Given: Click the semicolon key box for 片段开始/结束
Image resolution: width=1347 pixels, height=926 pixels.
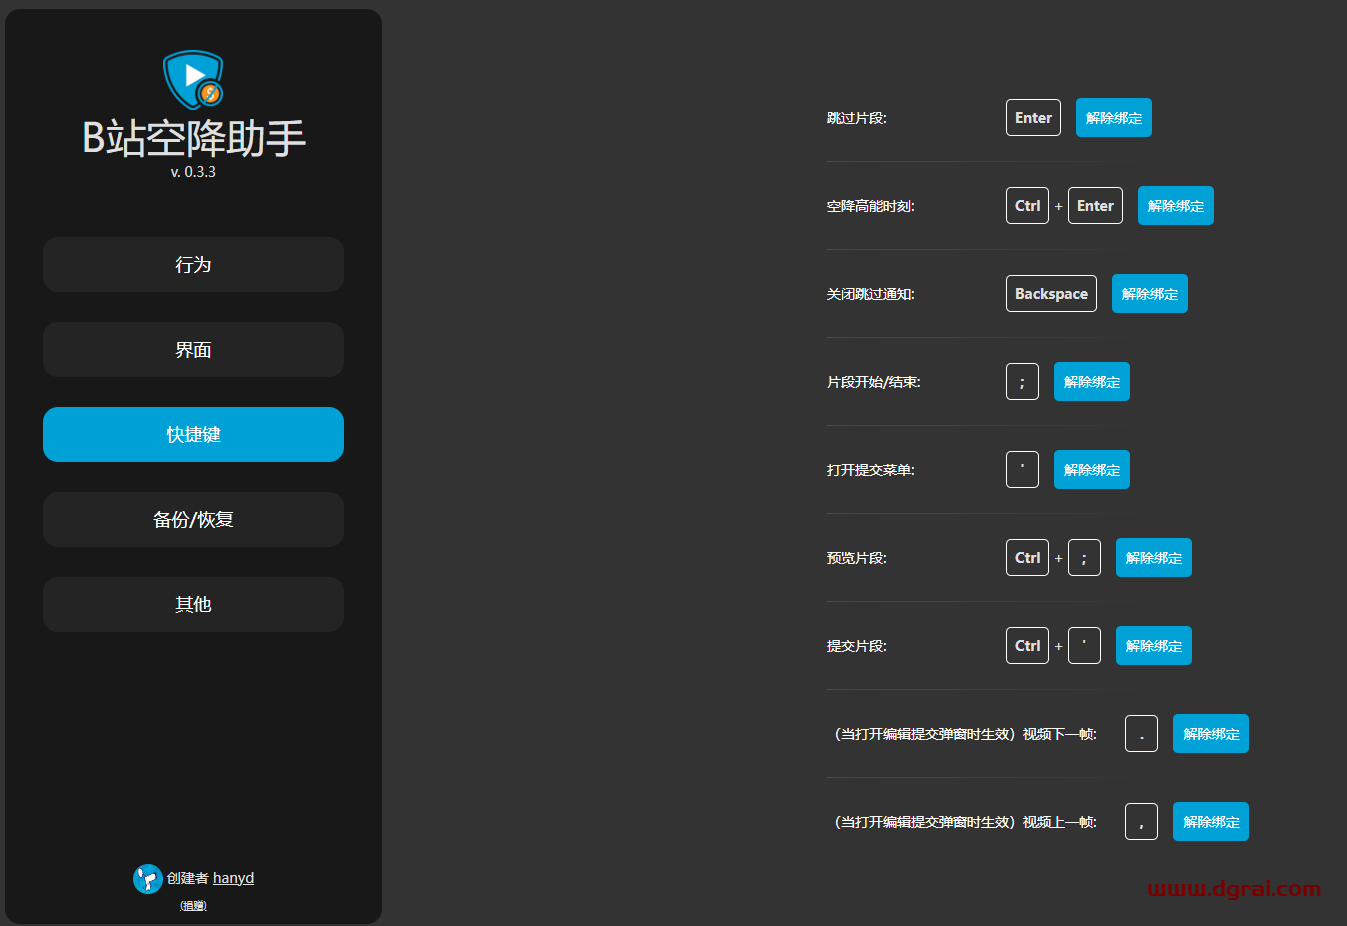Looking at the screenshot, I should coord(1022,382).
